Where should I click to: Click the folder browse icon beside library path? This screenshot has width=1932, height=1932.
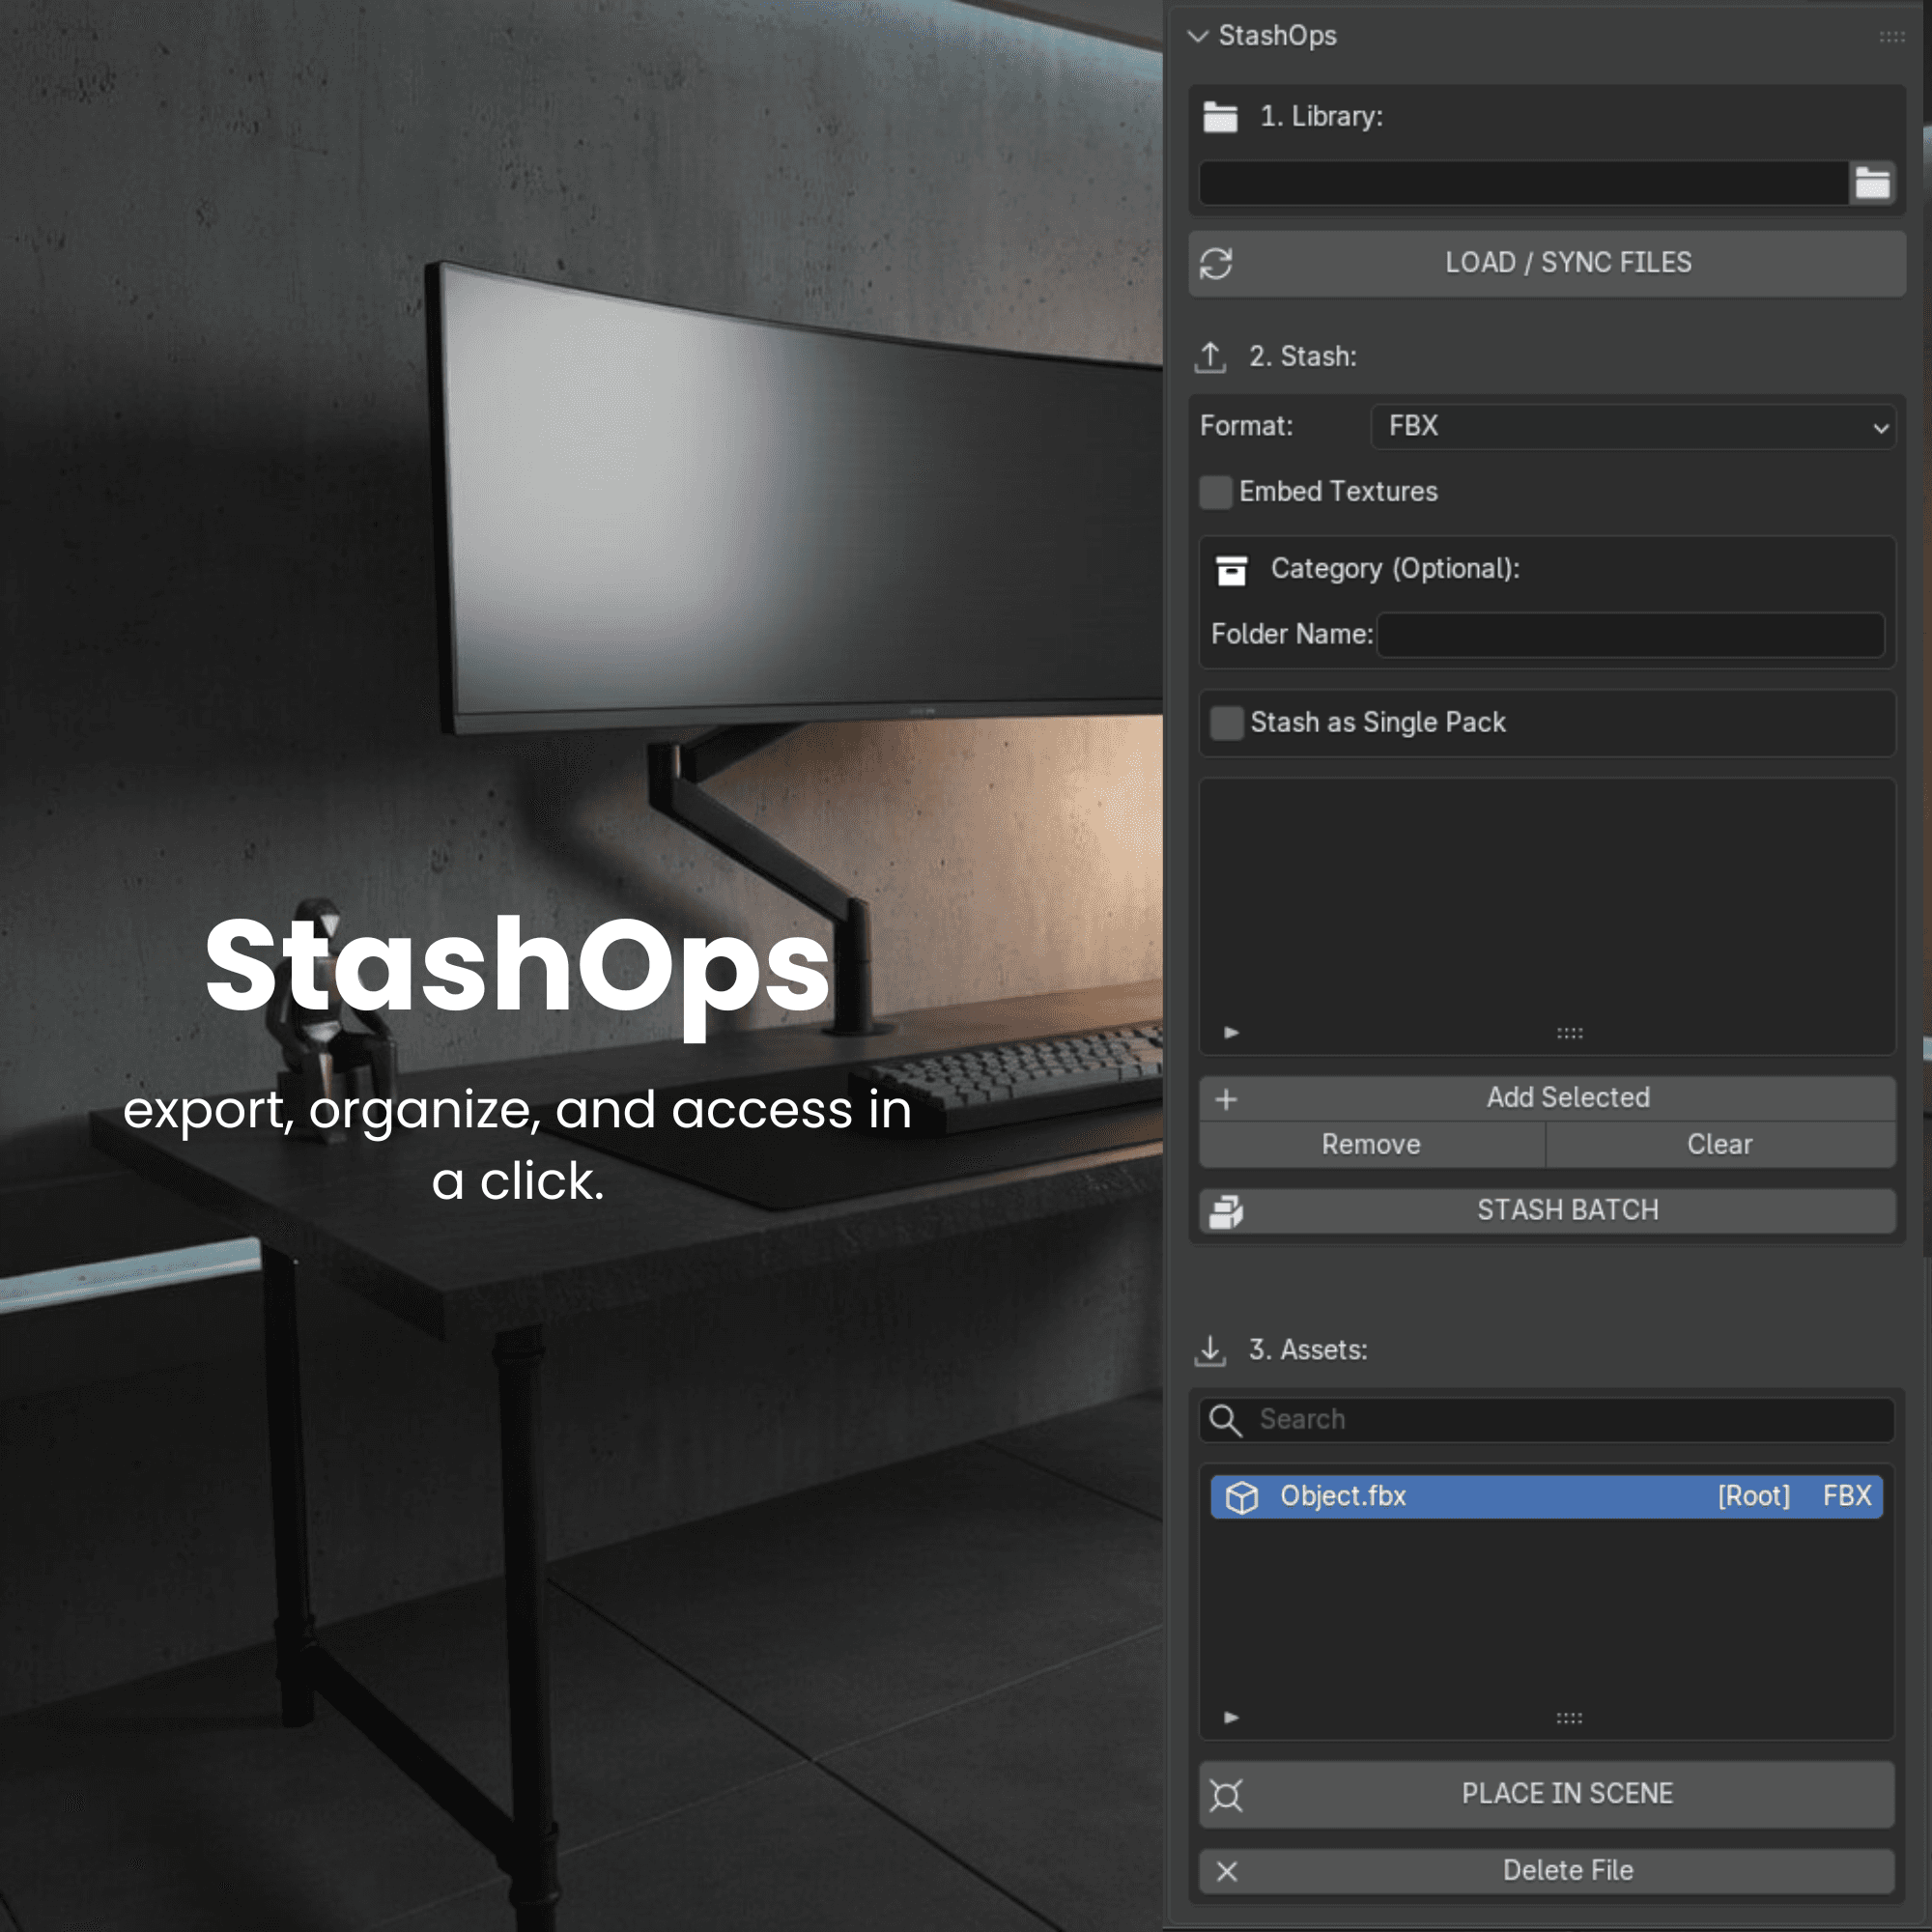1872,183
